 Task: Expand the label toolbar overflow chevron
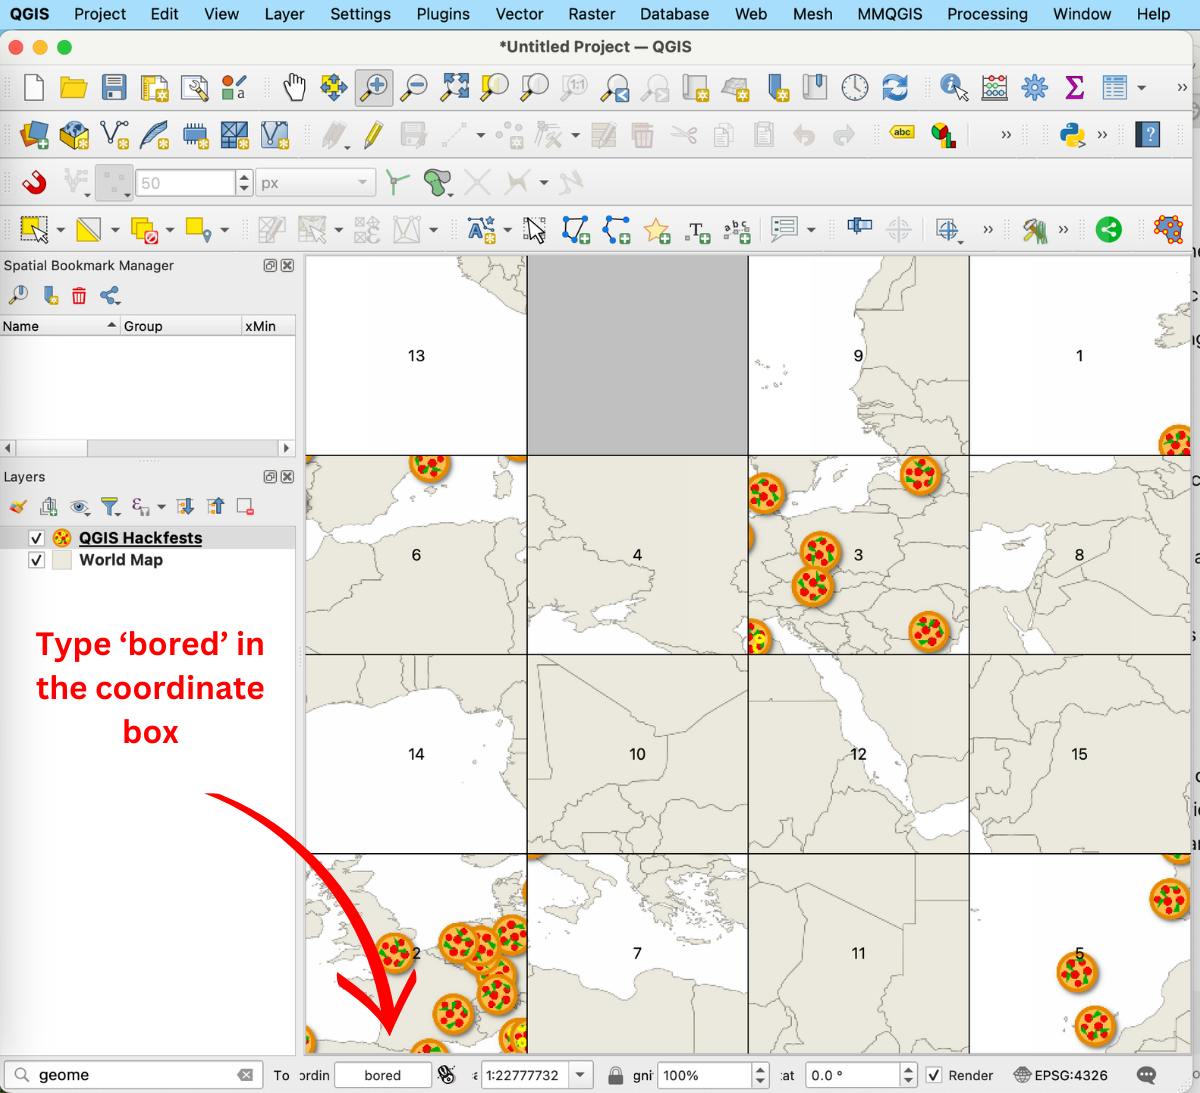click(1006, 134)
